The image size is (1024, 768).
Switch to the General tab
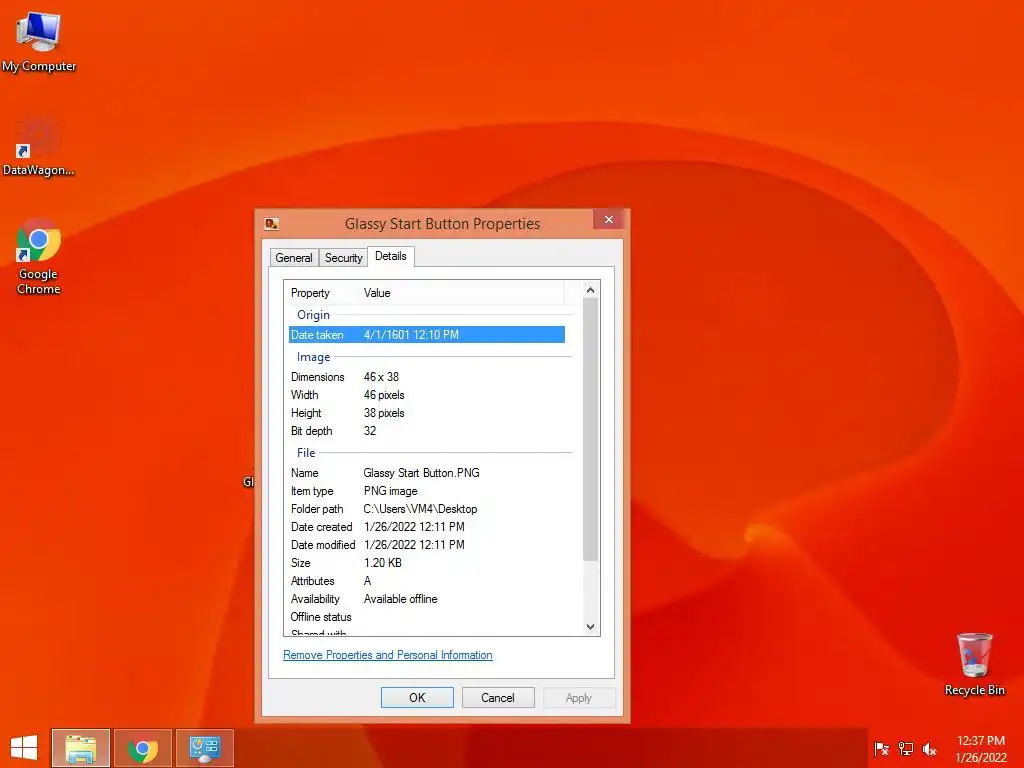(x=294, y=258)
